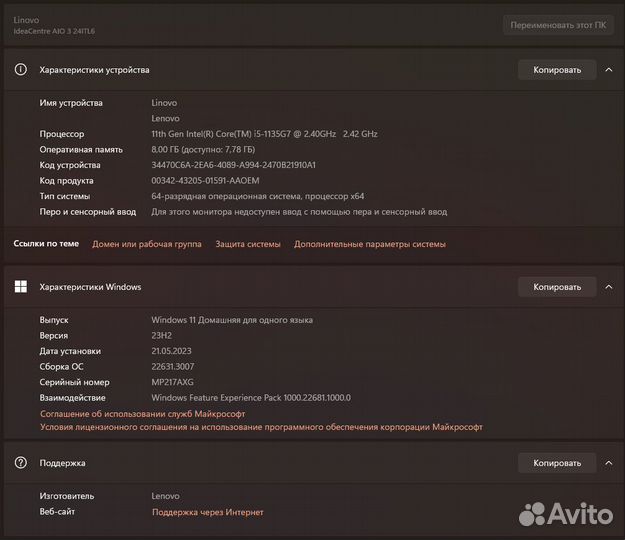Screen dimensions: 625x540
Task: Click the info icon beside Характеристики устройства
Action: tap(21, 70)
